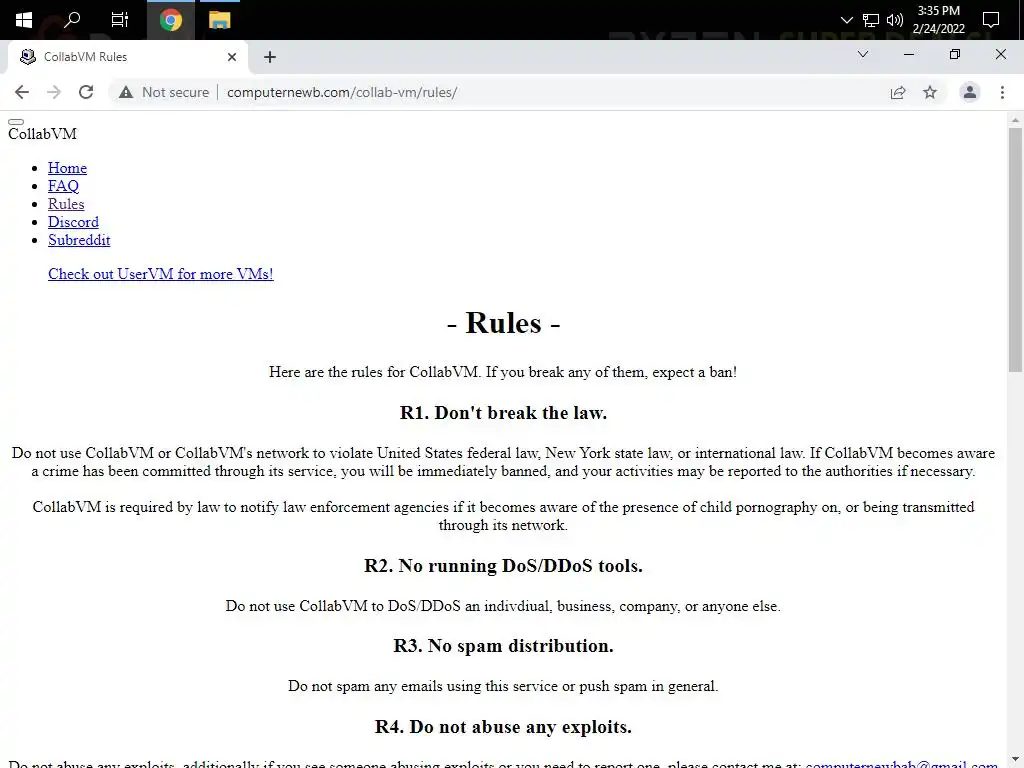
Task: Minimize the Chrome window
Action: click(908, 54)
